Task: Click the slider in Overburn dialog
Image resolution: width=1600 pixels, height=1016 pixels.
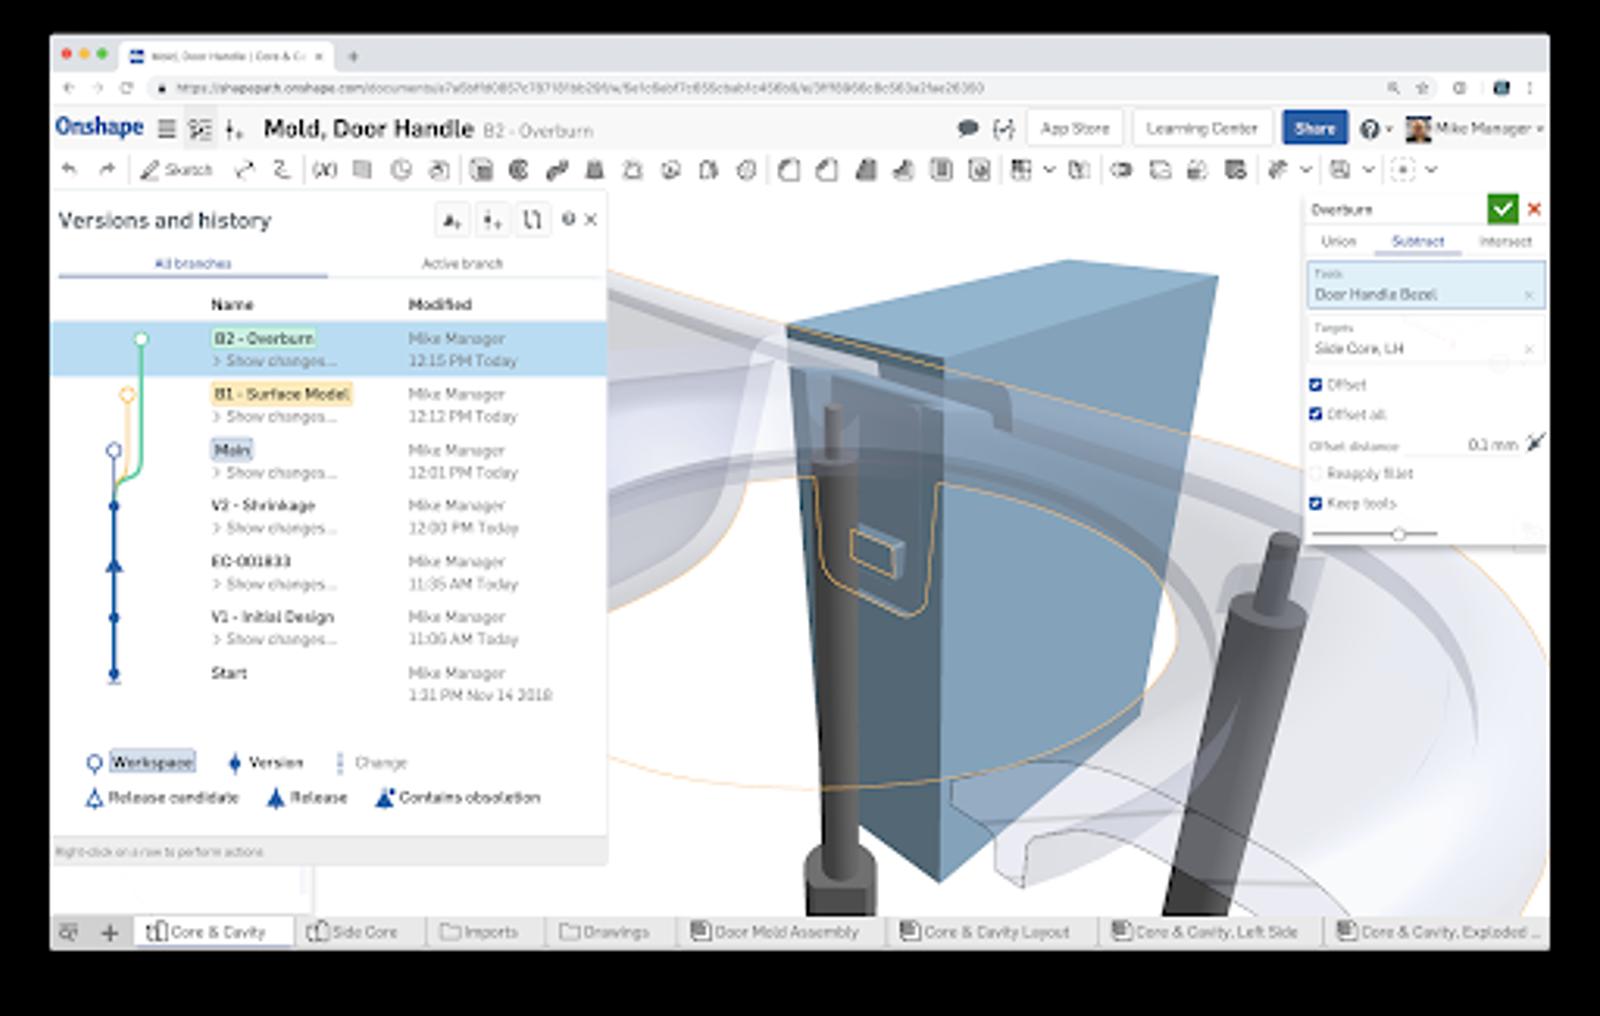Action: pyautogui.click(x=1398, y=534)
